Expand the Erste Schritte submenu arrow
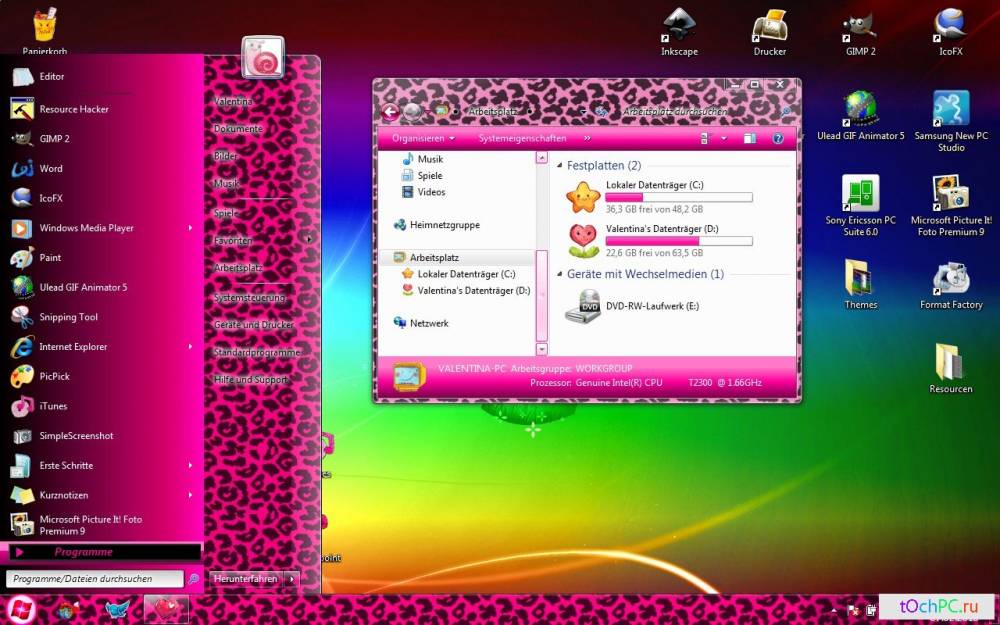 [190, 466]
